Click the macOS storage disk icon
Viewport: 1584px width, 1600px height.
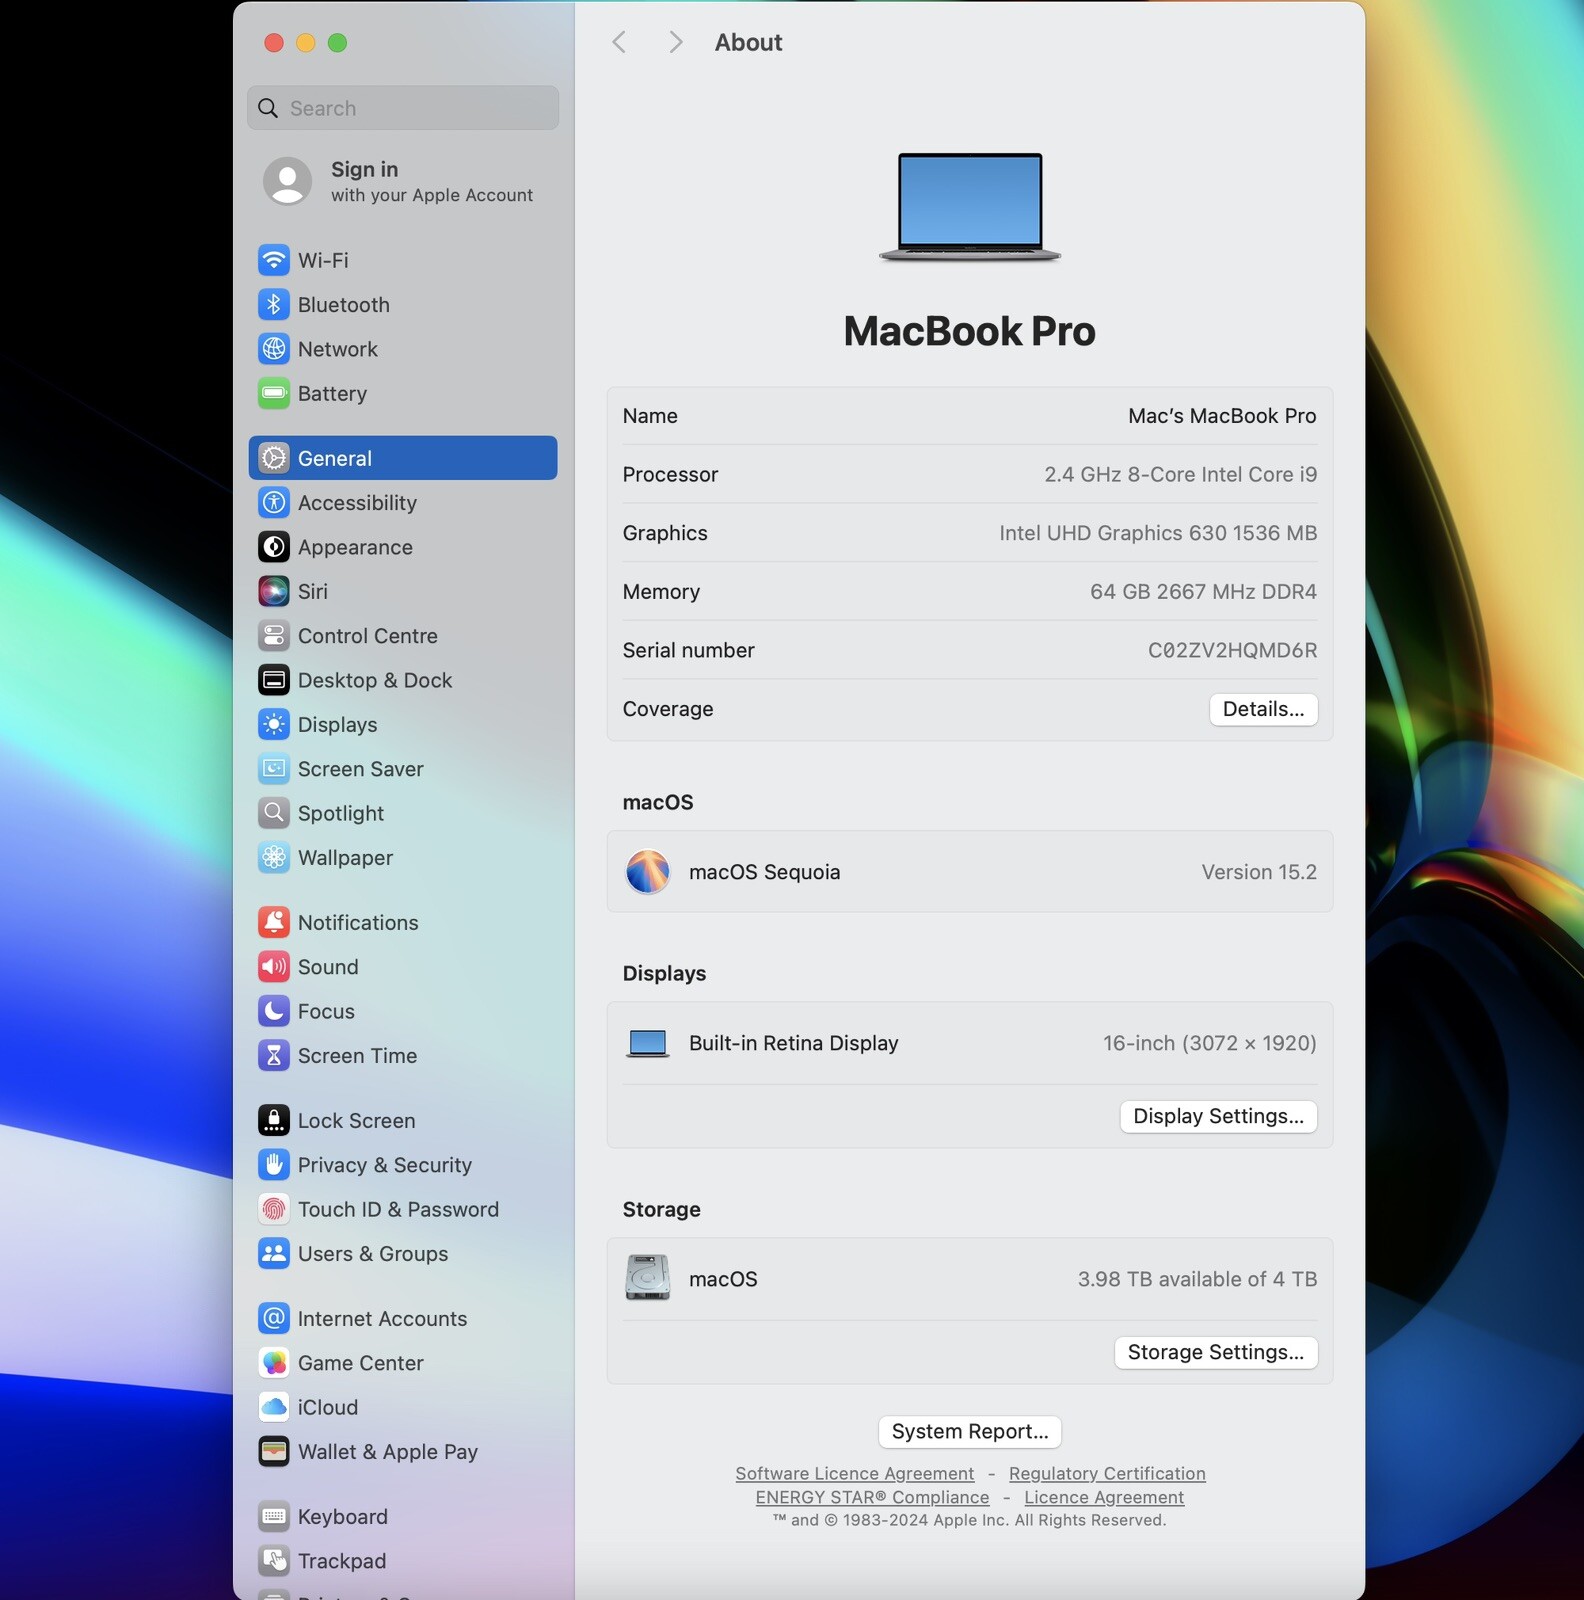click(x=647, y=1278)
